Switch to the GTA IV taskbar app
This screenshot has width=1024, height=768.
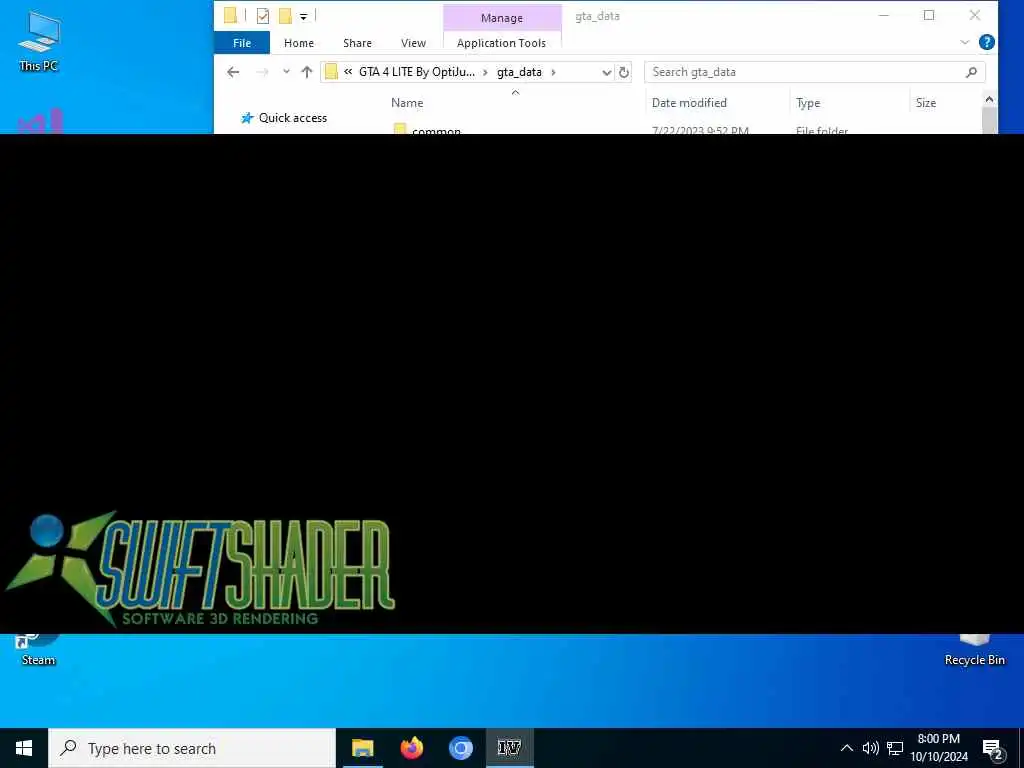tap(509, 748)
